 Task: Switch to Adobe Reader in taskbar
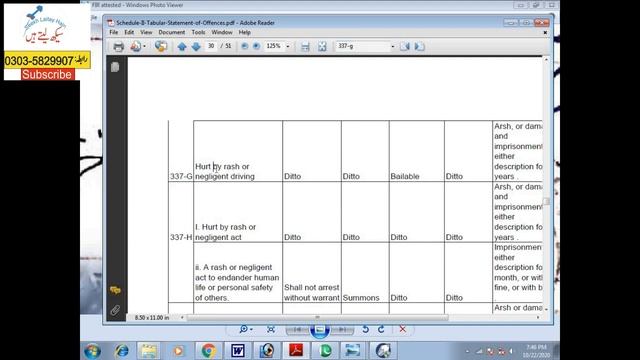point(296,351)
